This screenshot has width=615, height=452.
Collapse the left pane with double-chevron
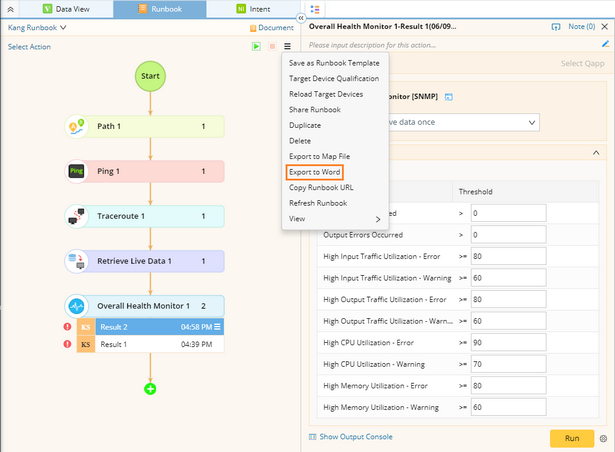pos(301,8)
